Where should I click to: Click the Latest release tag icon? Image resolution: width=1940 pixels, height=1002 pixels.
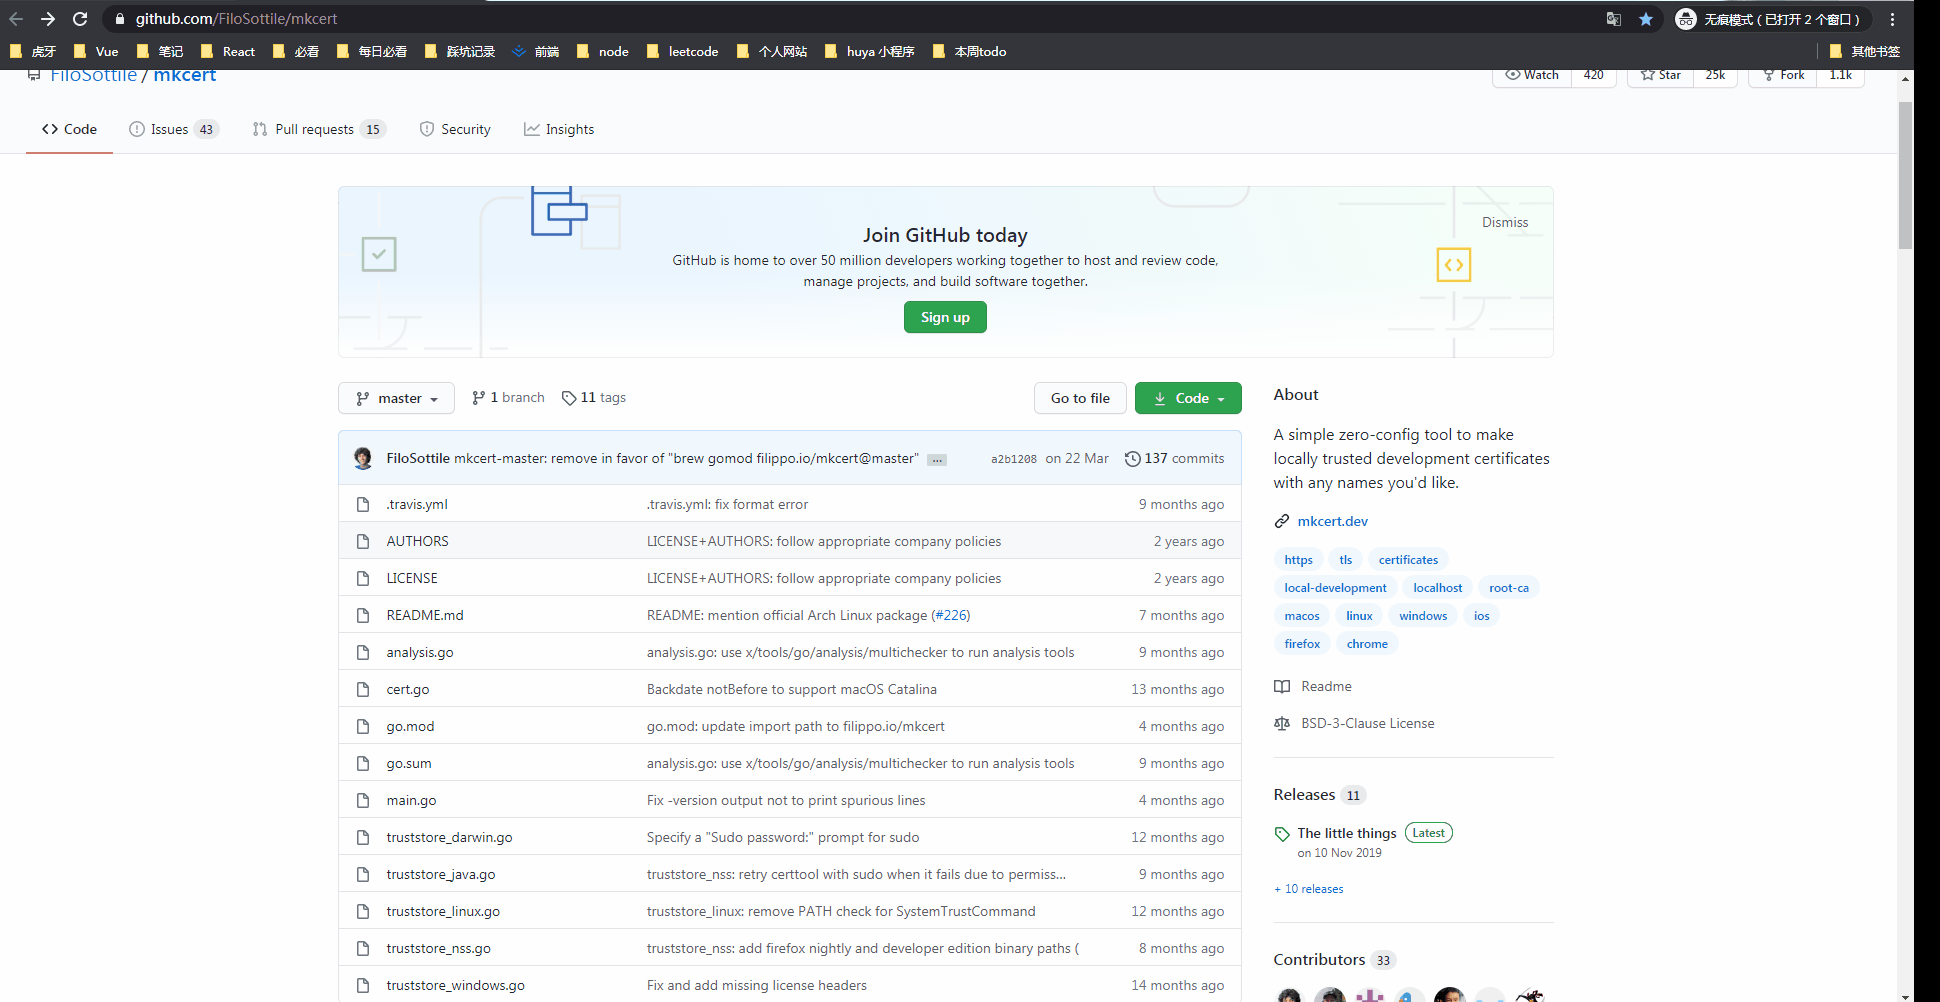pyautogui.click(x=1282, y=833)
